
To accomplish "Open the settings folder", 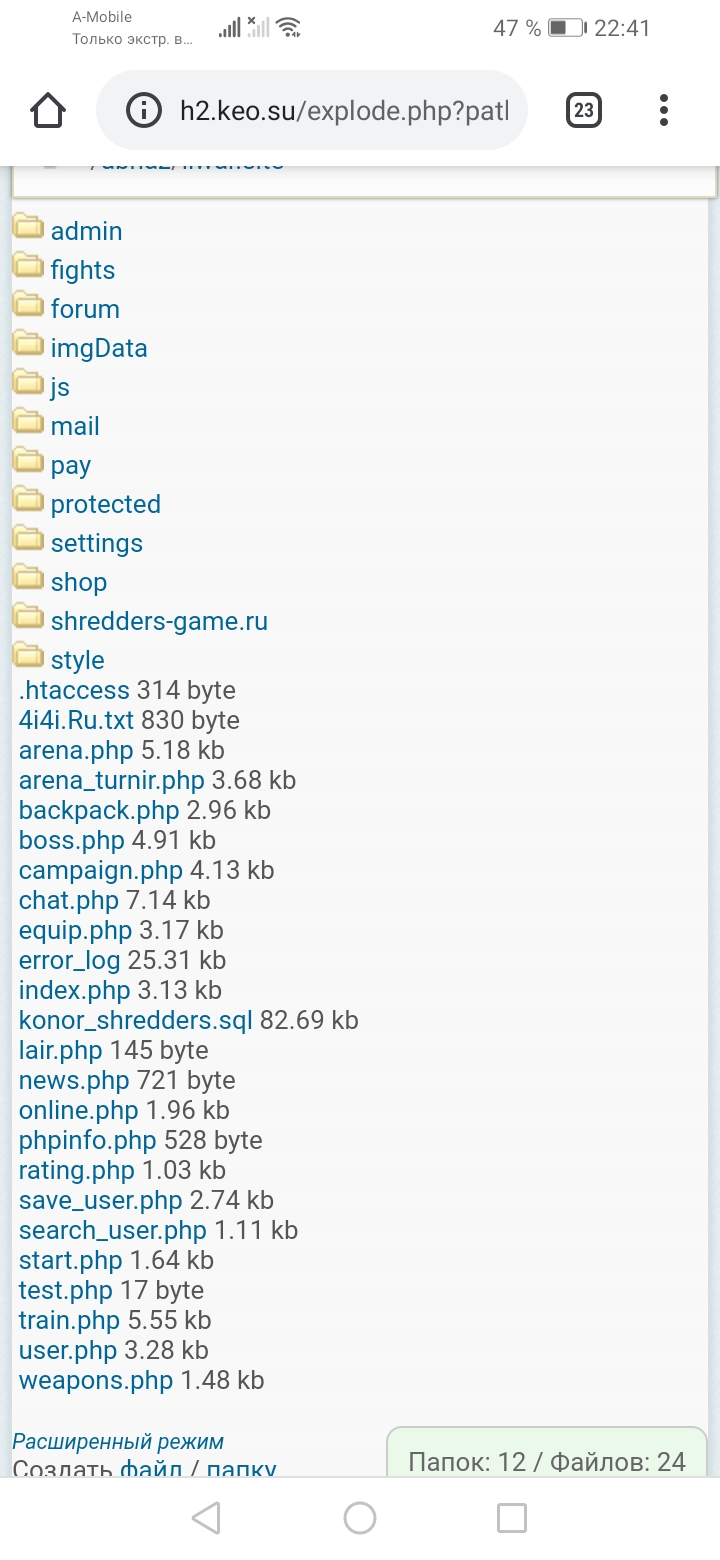I will pos(96,543).
